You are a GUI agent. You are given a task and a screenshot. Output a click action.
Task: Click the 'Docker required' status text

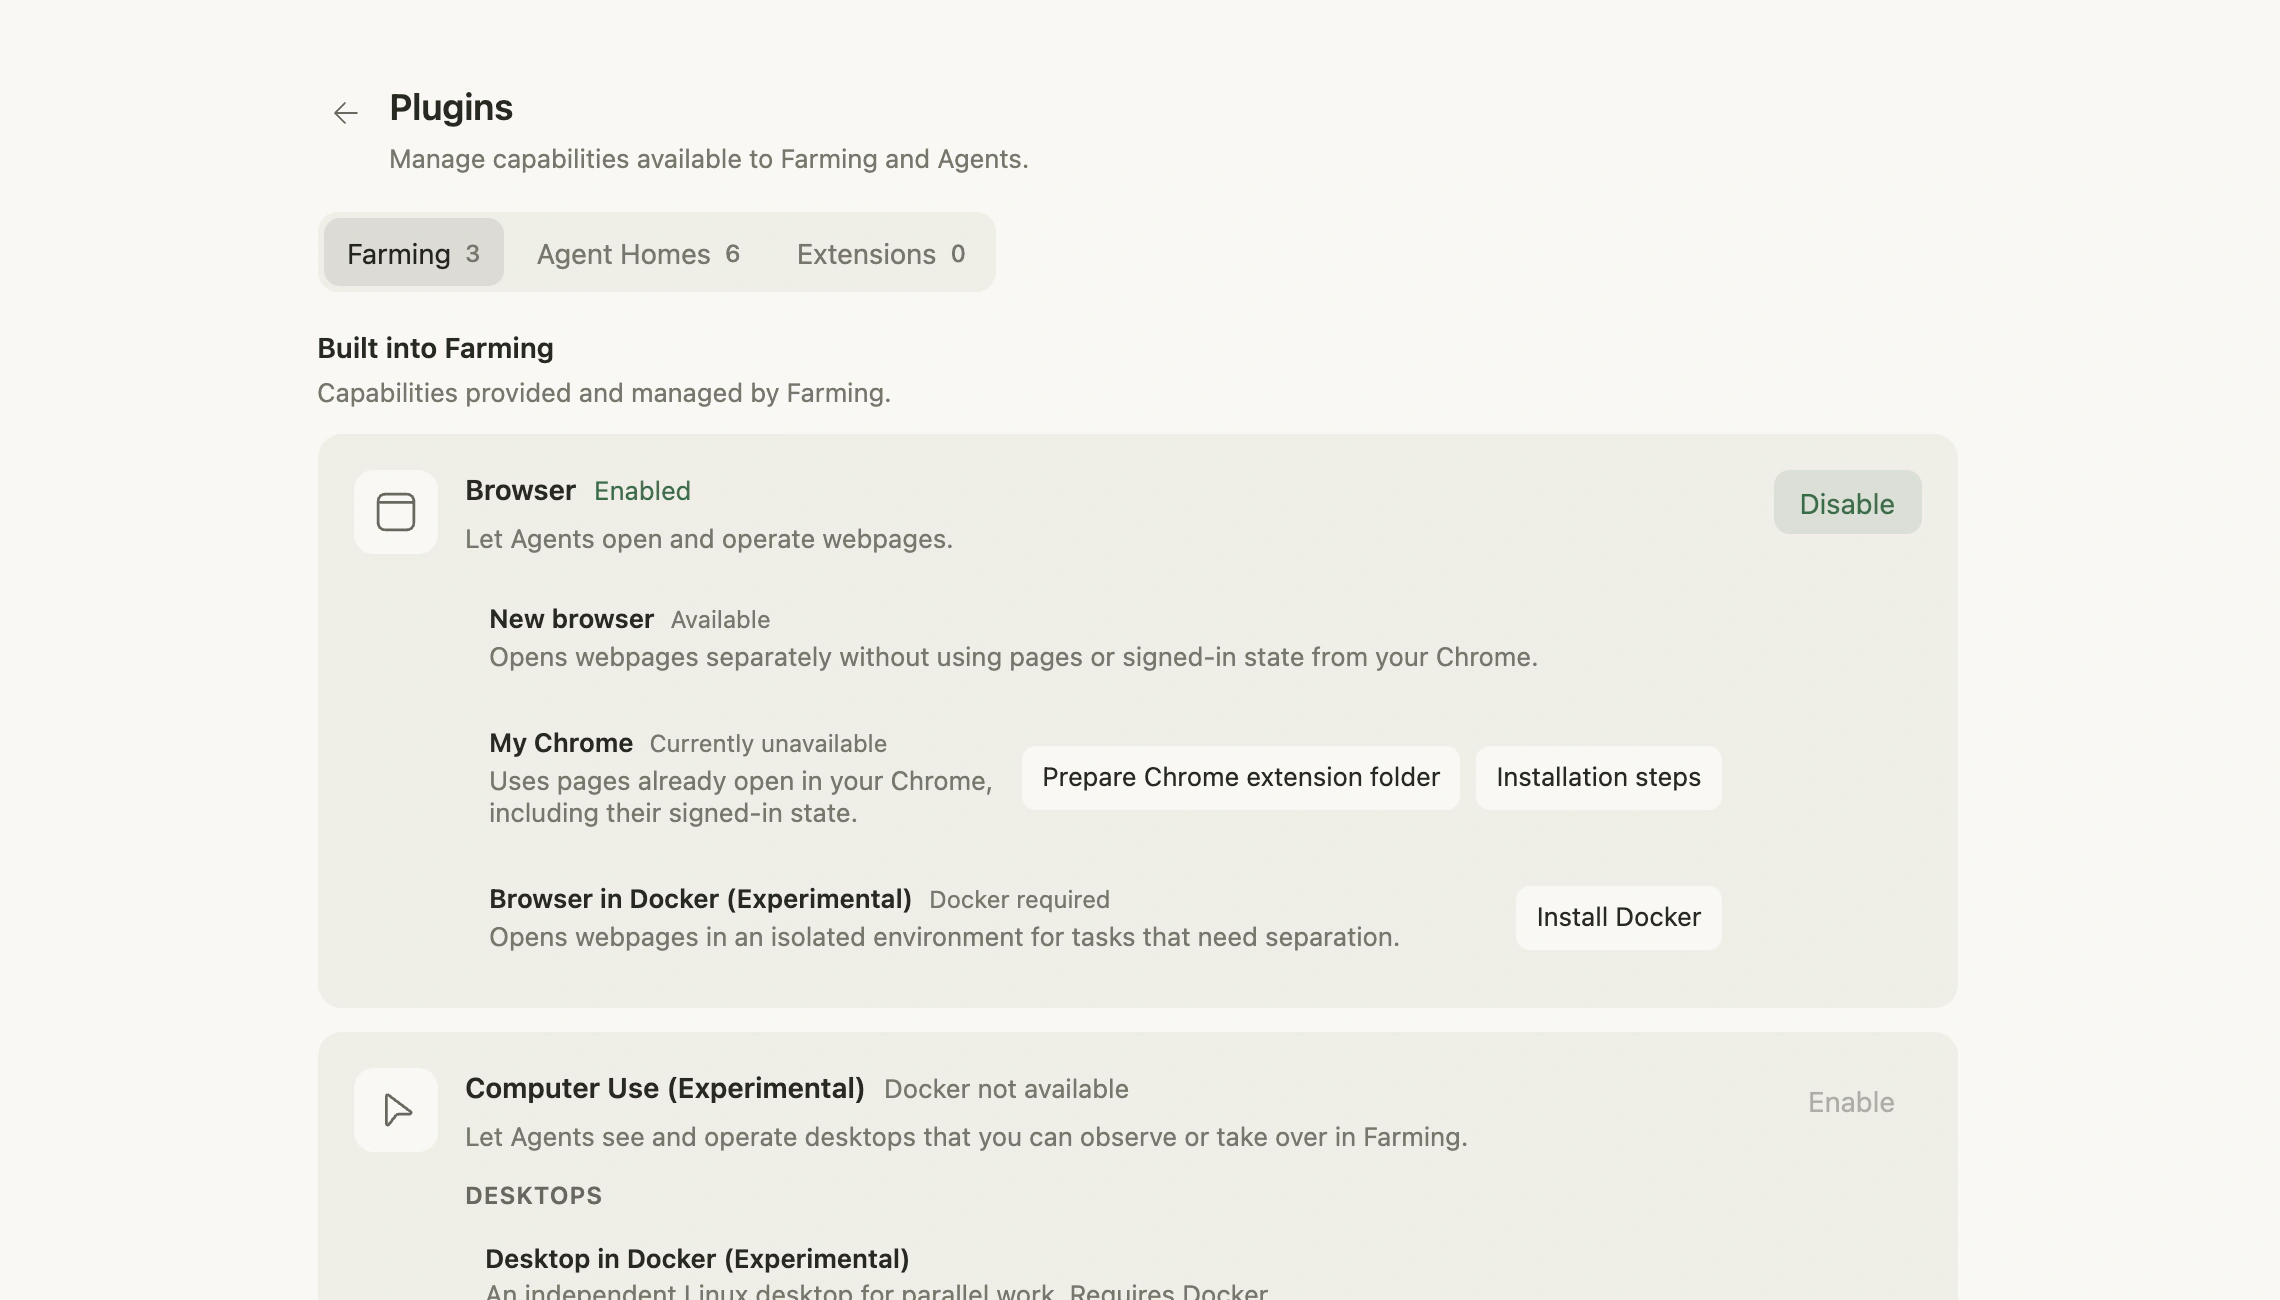[1019, 900]
